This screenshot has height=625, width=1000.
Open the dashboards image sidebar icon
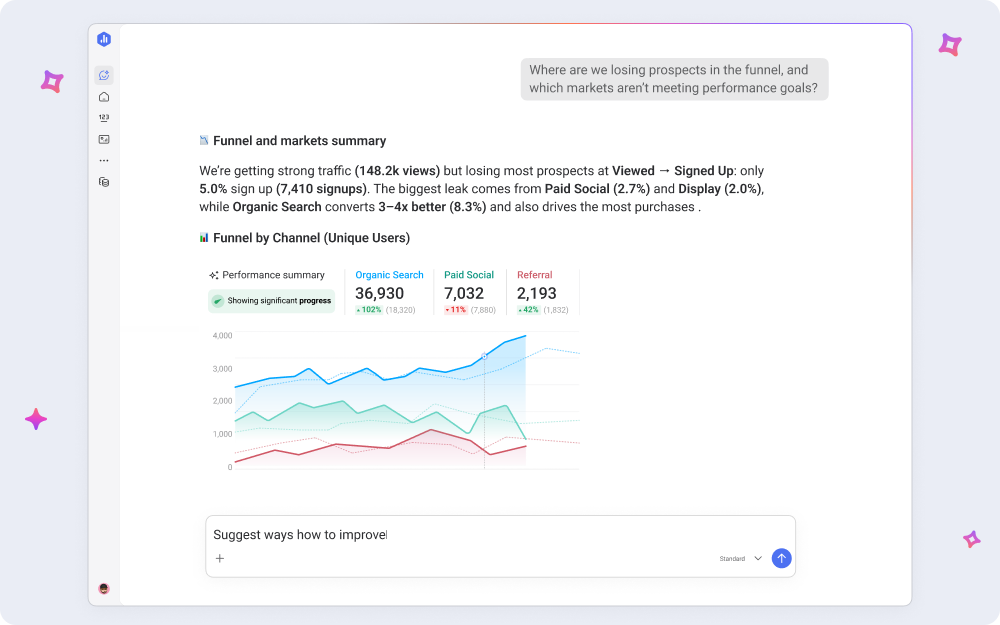104,139
